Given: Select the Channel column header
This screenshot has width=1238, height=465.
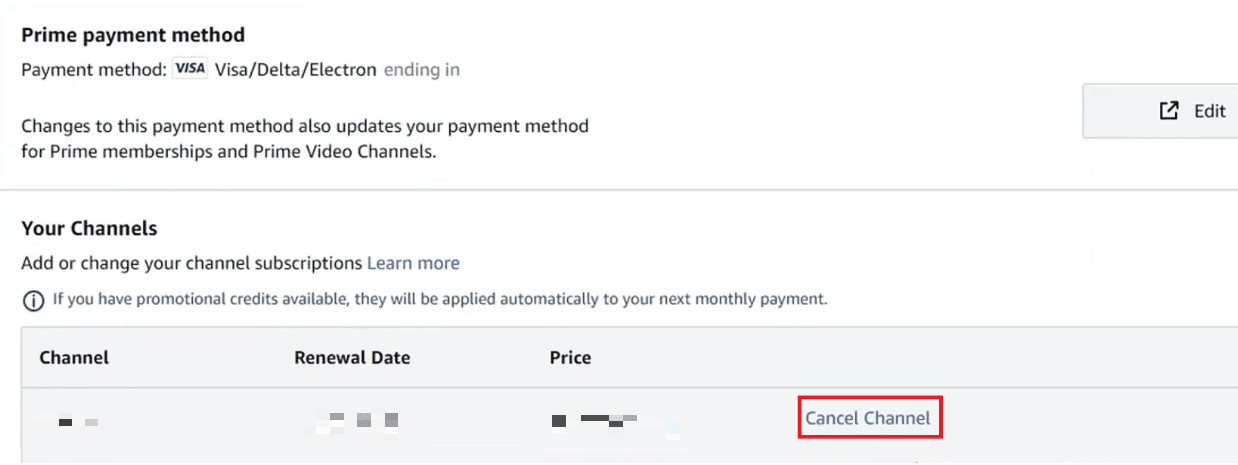Looking at the screenshot, I should [x=74, y=357].
